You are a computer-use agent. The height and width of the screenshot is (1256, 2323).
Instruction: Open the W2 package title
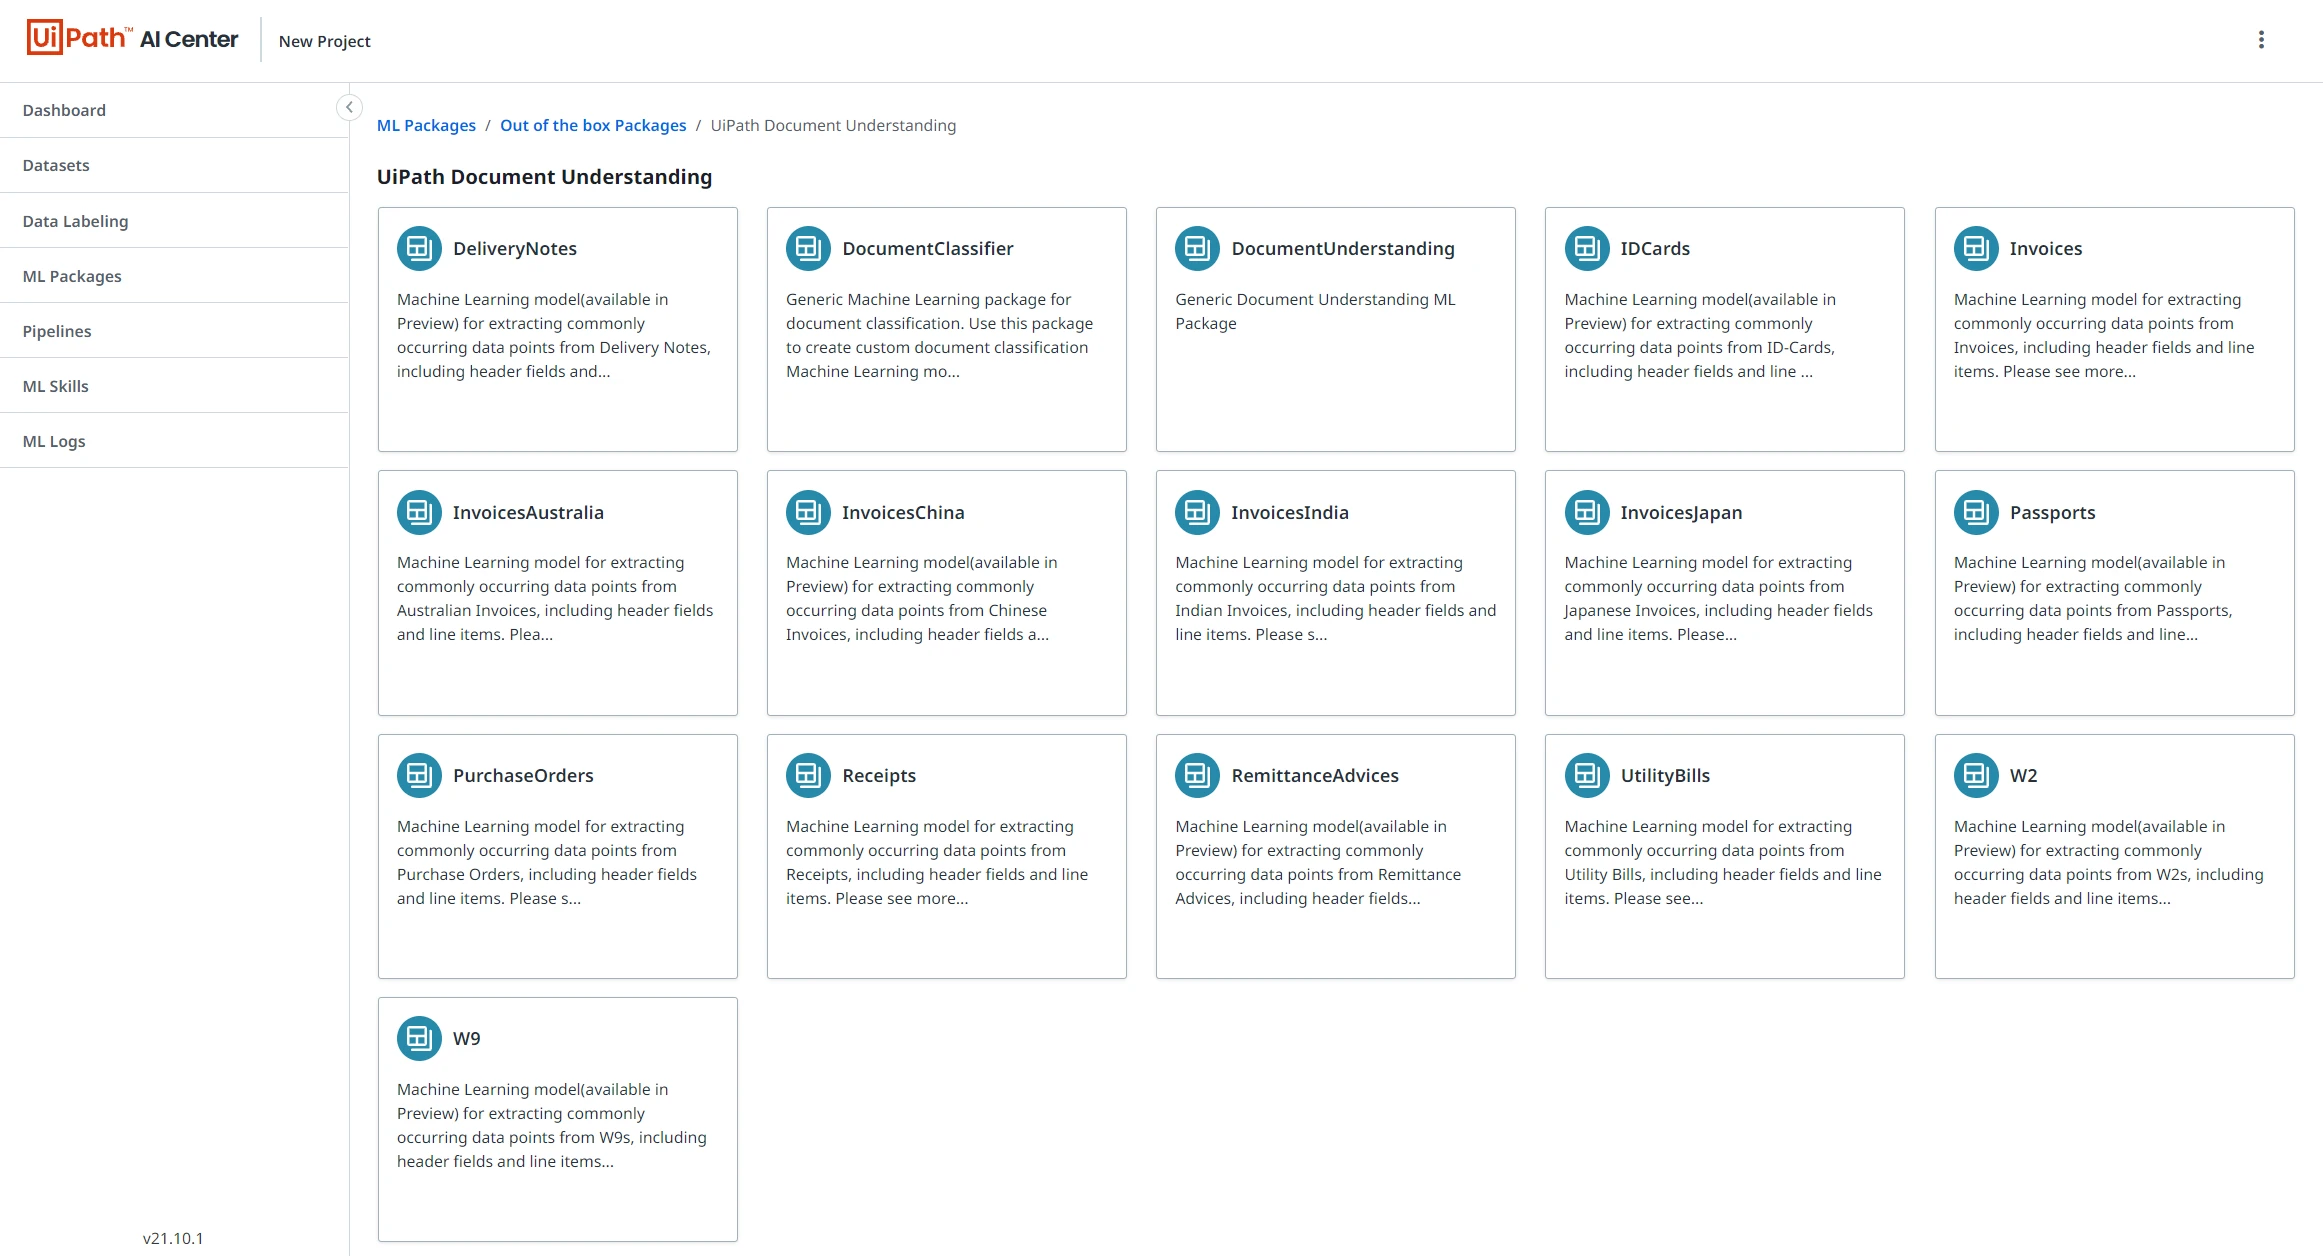pyautogui.click(x=2023, y=775)
